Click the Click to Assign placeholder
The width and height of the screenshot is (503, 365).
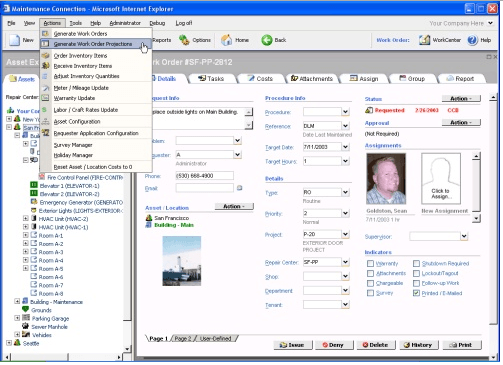[x=441, y=178]
